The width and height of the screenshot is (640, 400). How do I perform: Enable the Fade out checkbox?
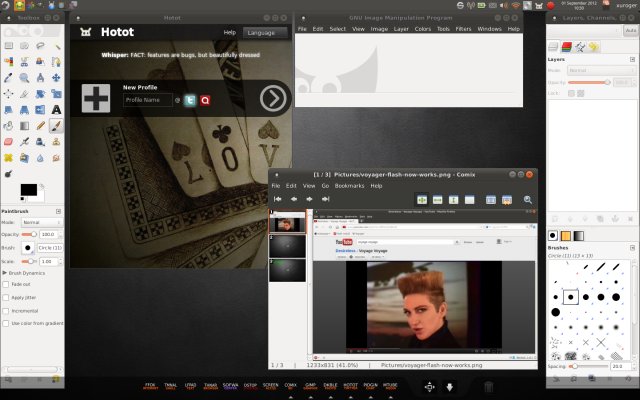point(8,284)
